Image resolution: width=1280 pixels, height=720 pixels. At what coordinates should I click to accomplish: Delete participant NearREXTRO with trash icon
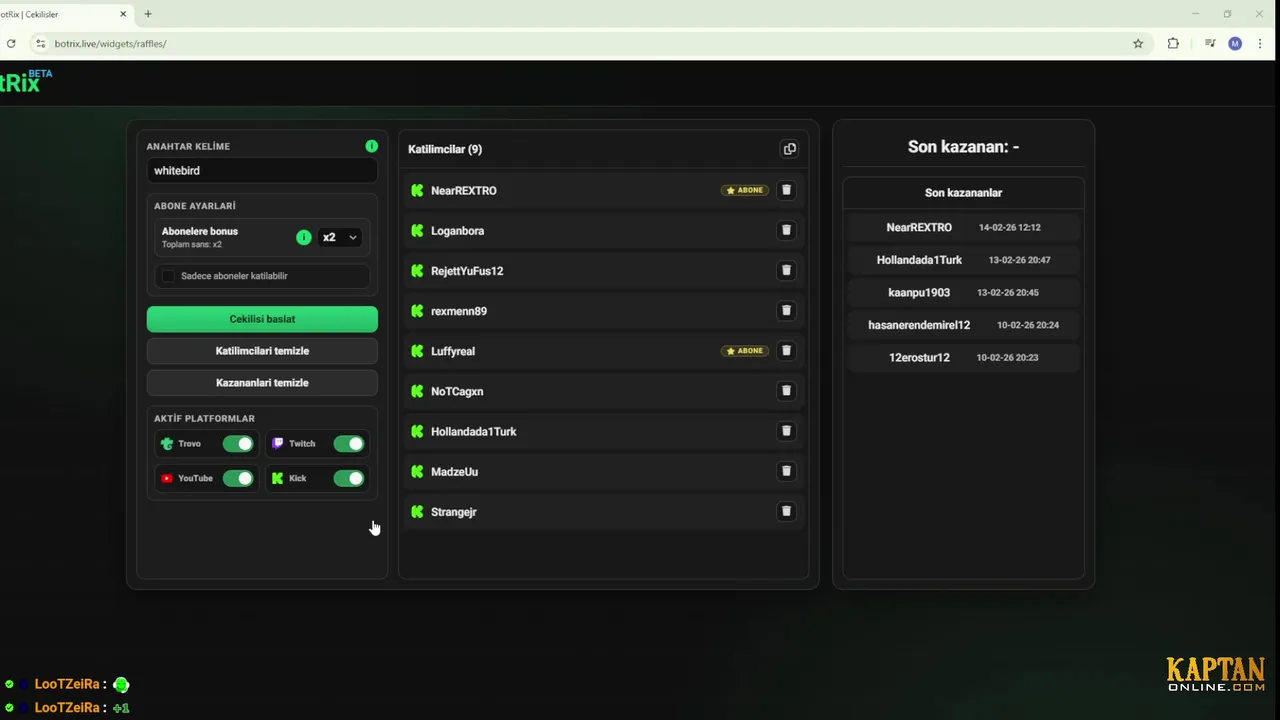click(x=786, y=190)
